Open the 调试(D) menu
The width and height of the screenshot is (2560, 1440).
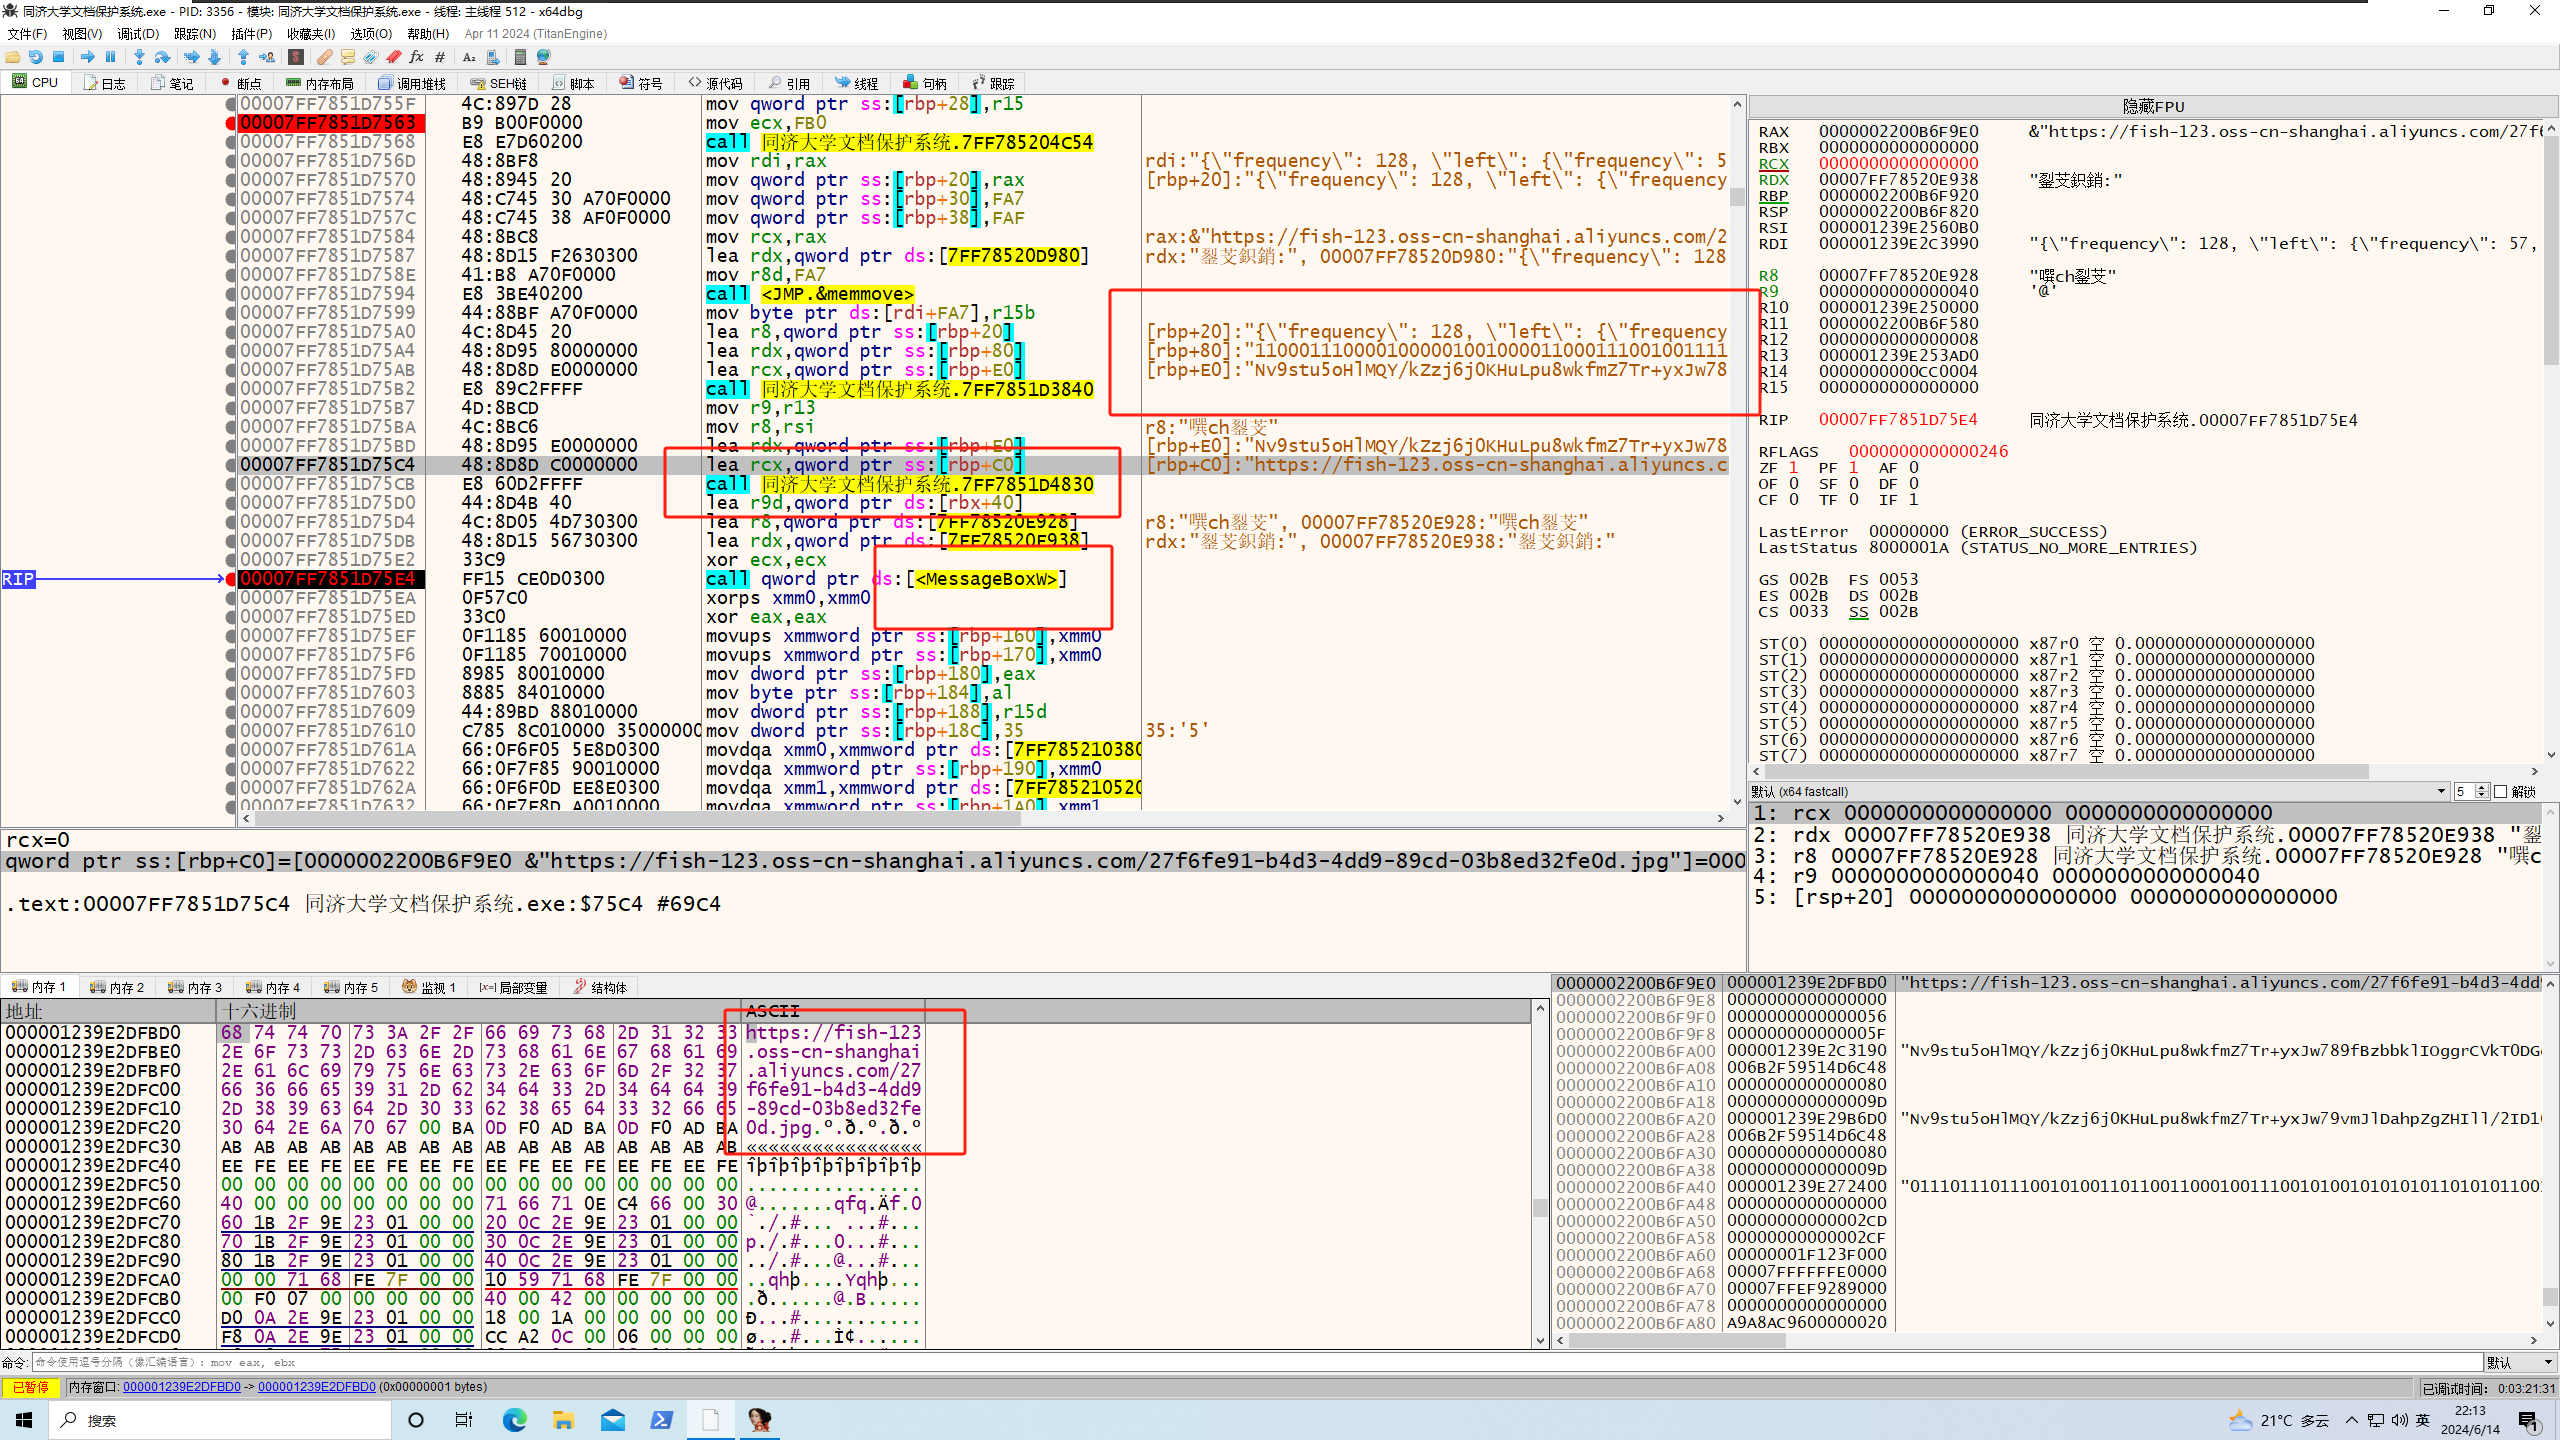tap(138, 34)
